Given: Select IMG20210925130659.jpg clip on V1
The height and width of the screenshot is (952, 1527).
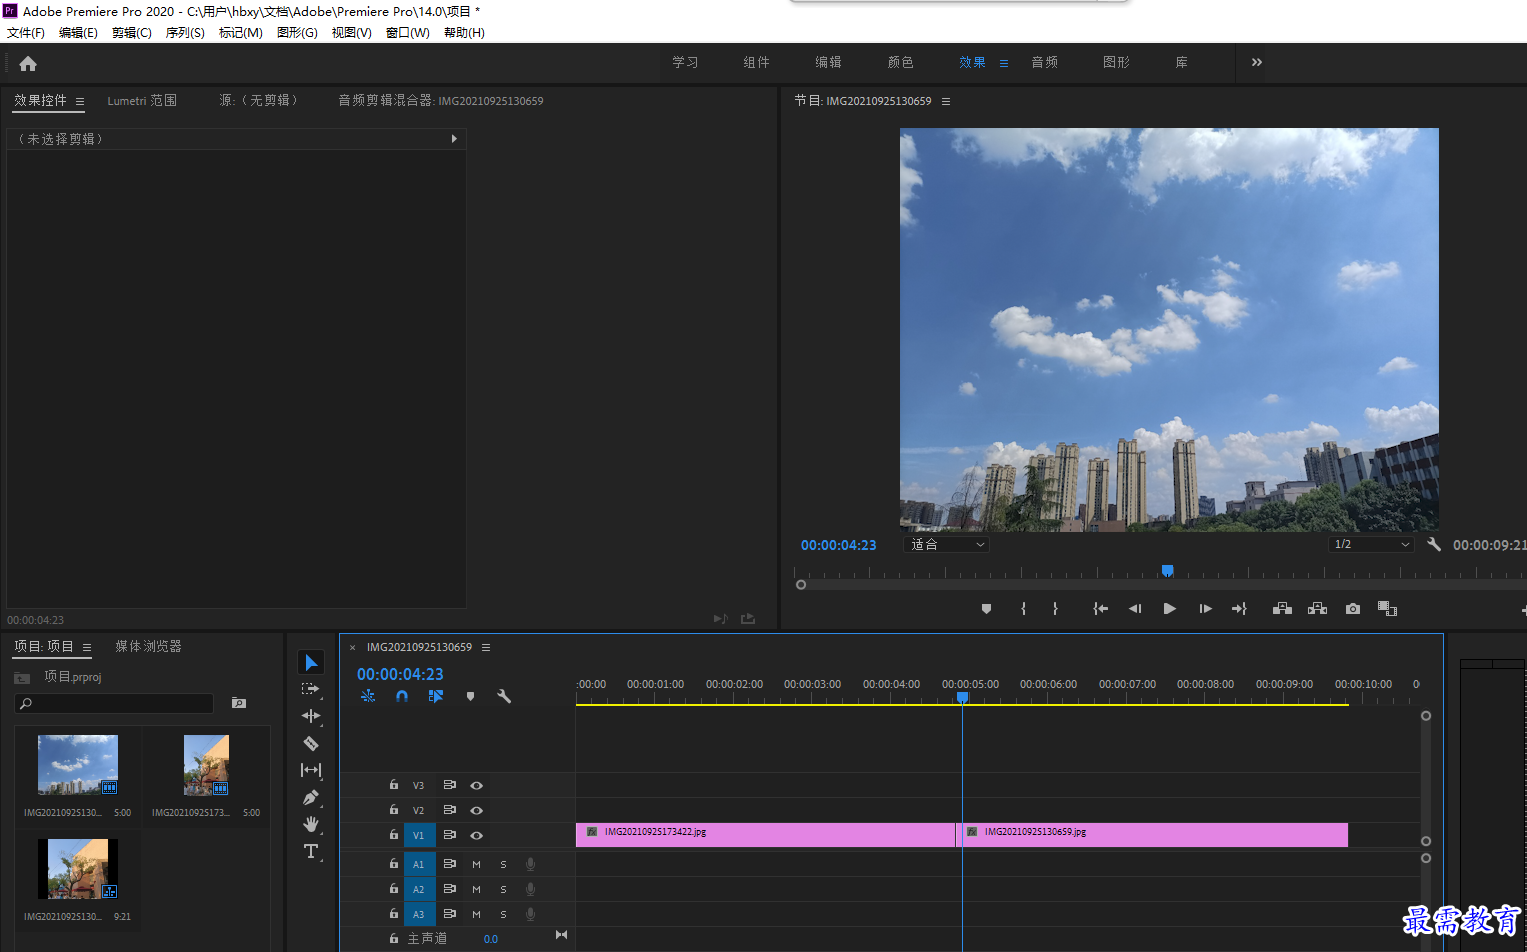Looking at the screenshot, I should [1154, 835].
